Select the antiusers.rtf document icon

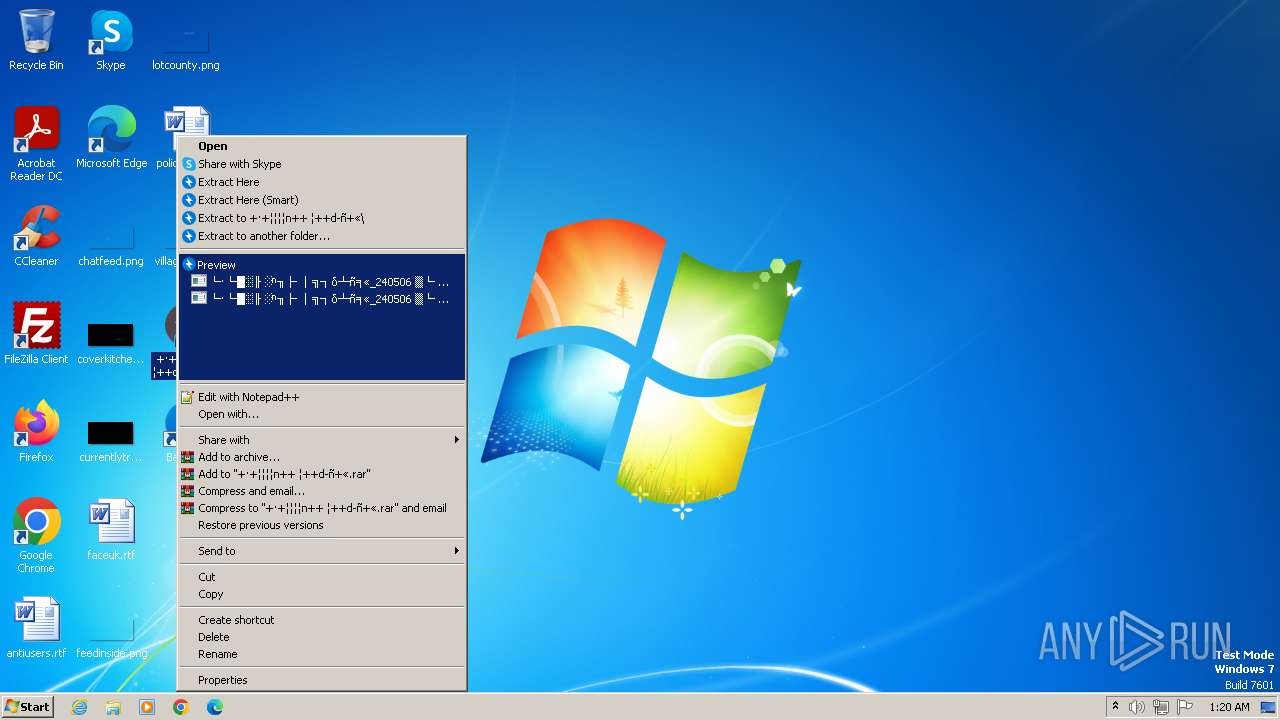tap(36, 628)
